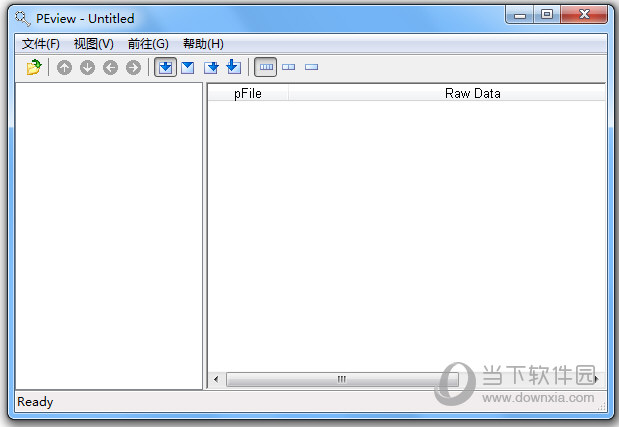
Task: Toggle the first blue down-arrow view button
Action: tap(165, 67)
